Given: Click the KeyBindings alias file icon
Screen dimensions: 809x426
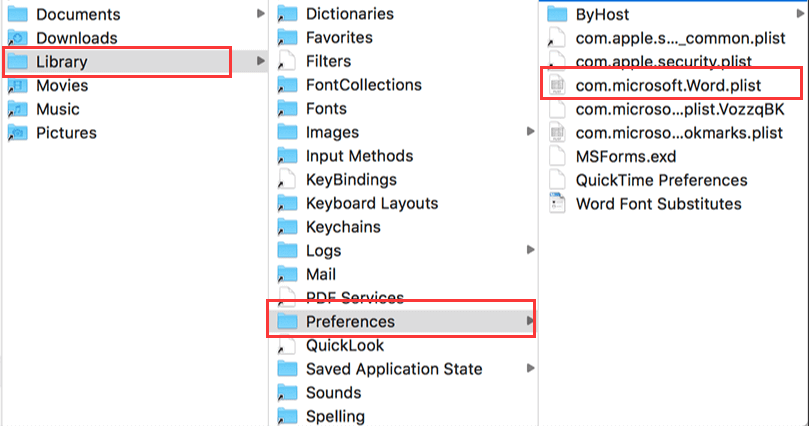Looking at the screenshot, I should click(287, 179).
